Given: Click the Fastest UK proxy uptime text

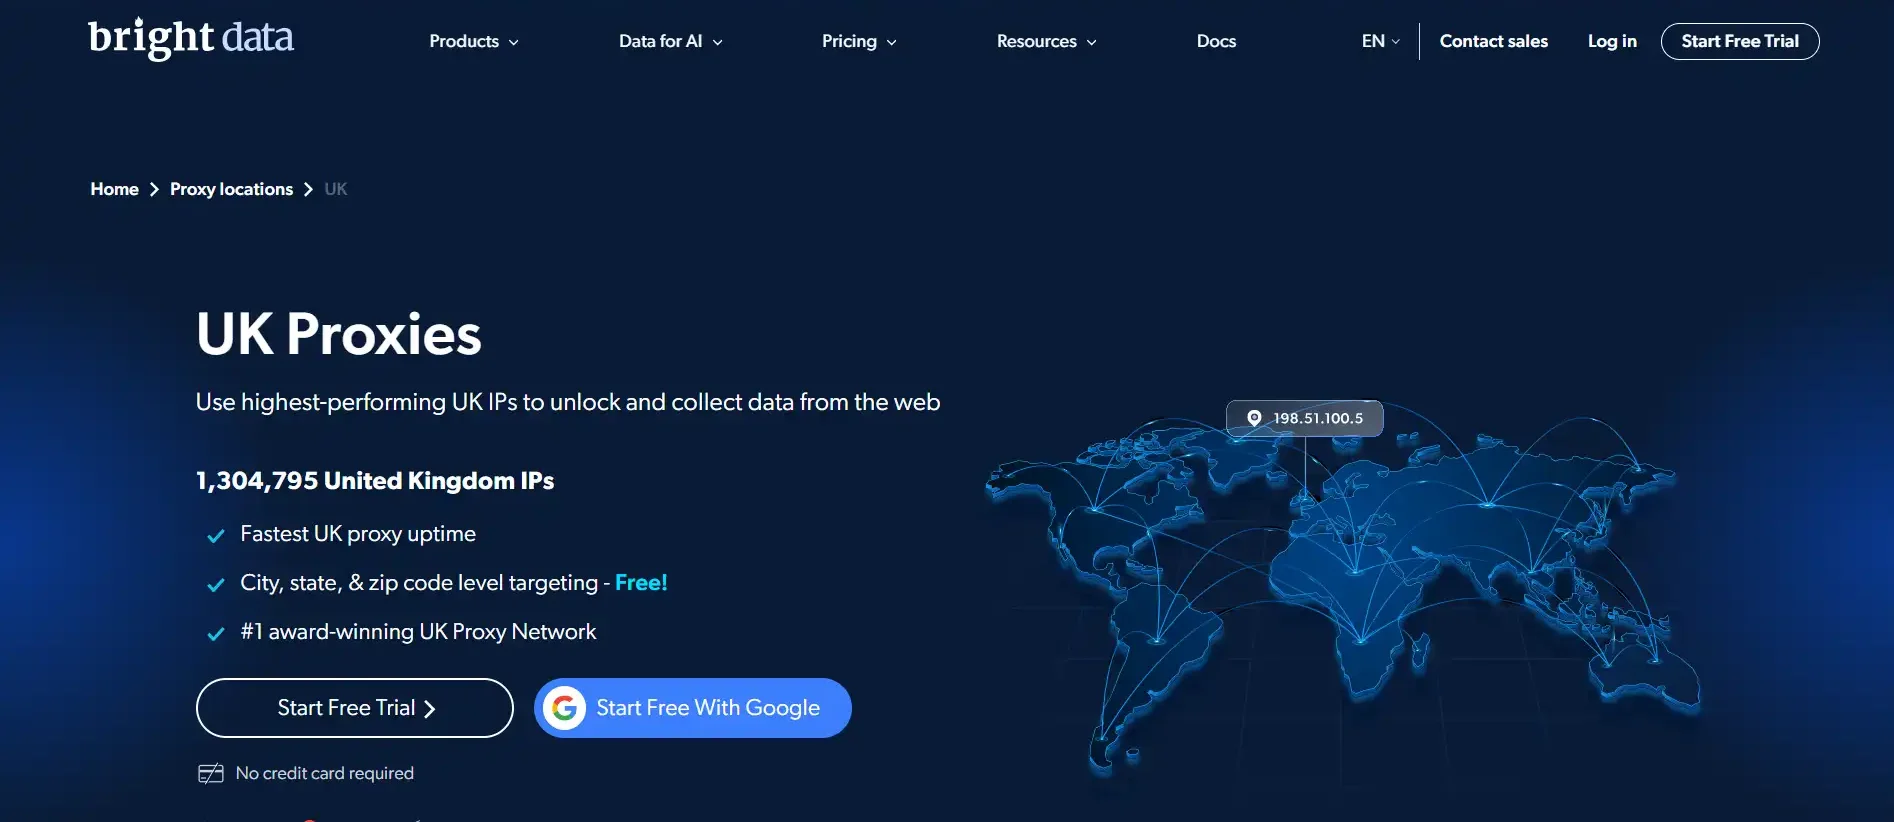Looking at the screenshot, I should coord(358,534).
